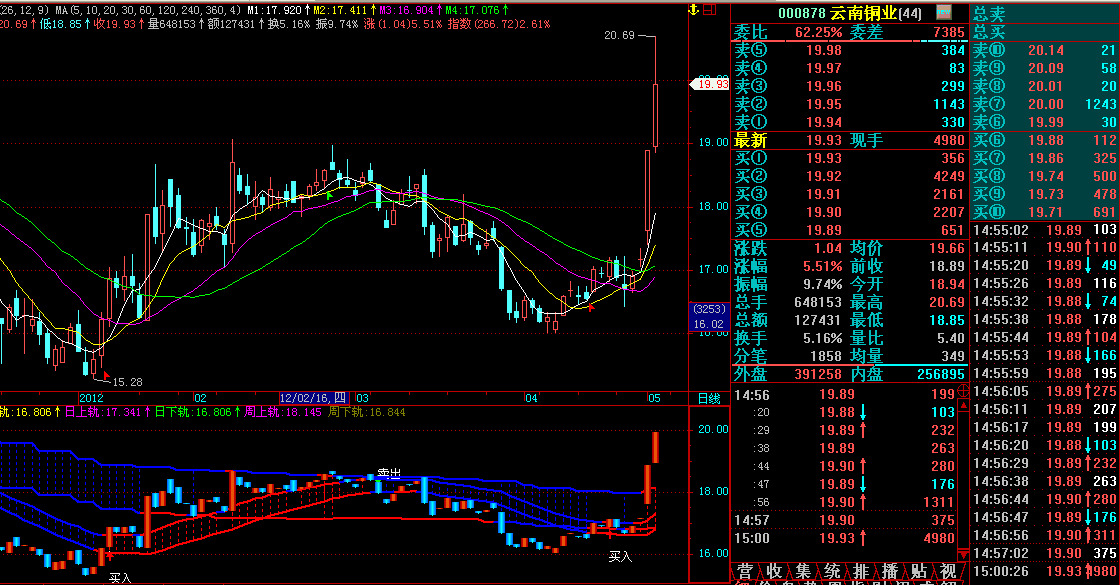Click the yellow anchor icon above chart
This screenshot has height=585, width=1120.
pos(691,10)
